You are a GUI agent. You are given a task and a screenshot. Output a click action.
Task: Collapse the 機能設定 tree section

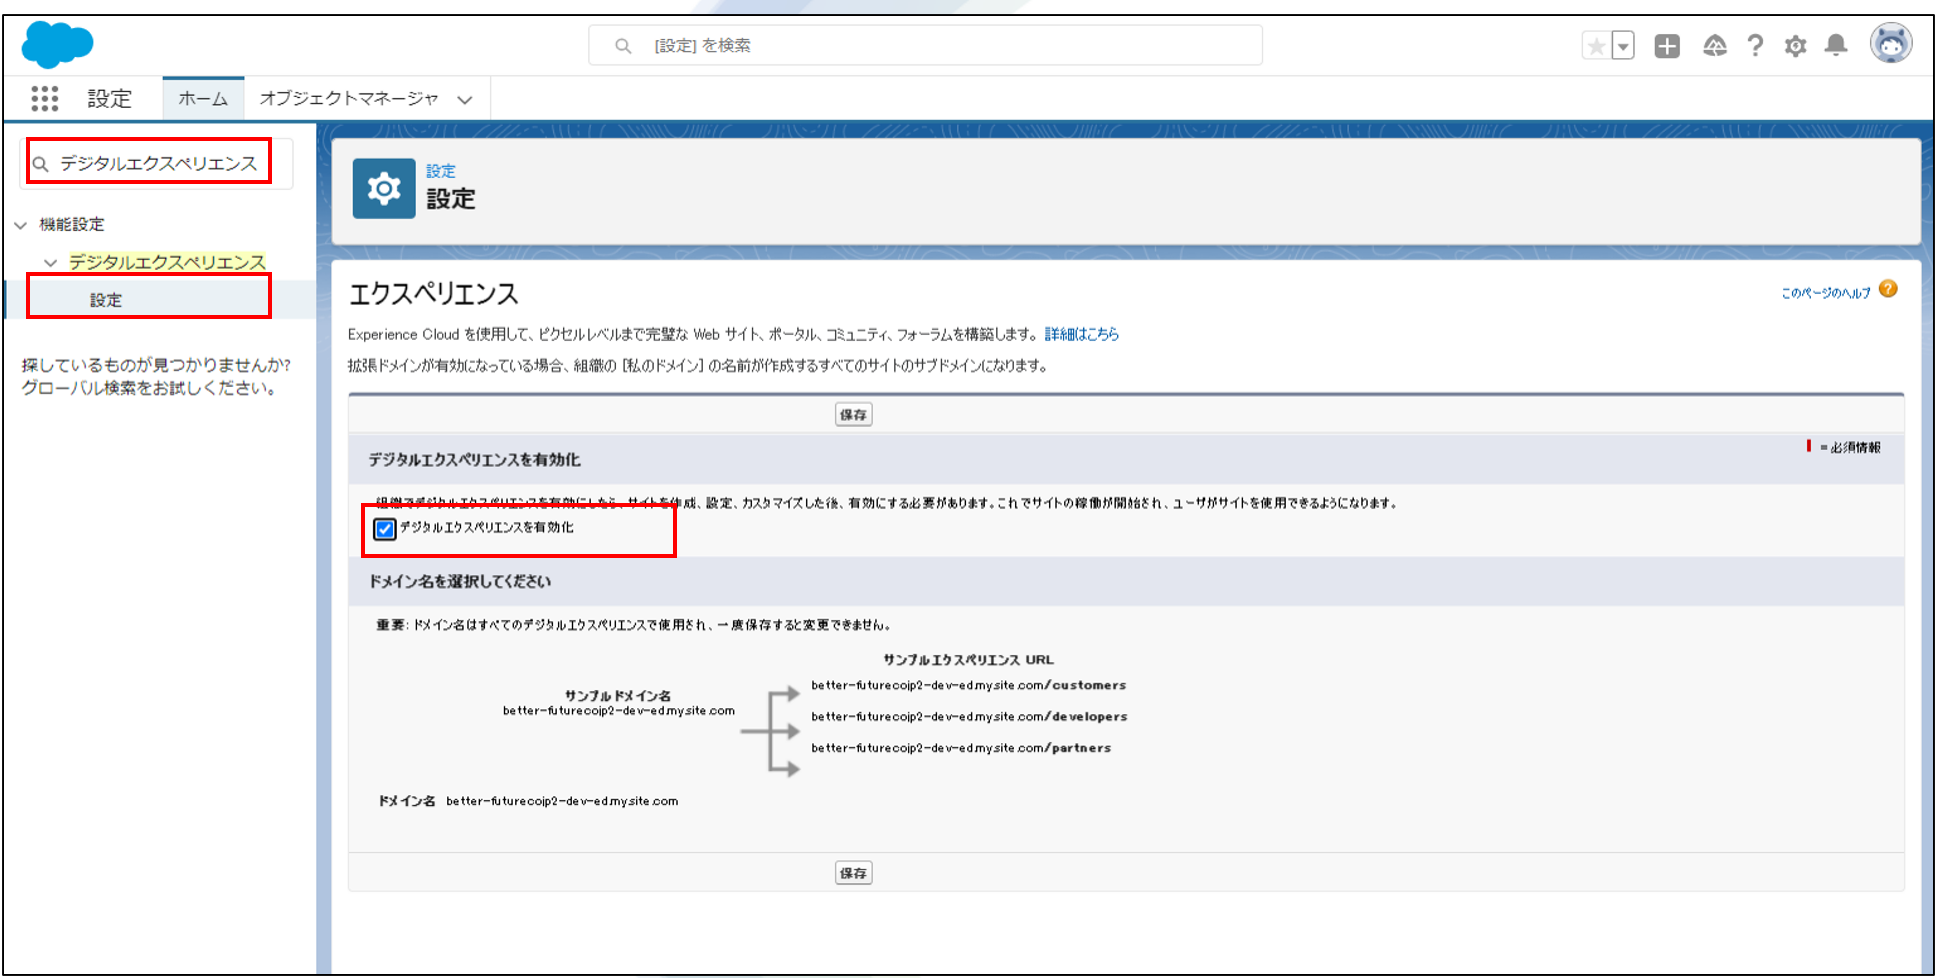21,225
